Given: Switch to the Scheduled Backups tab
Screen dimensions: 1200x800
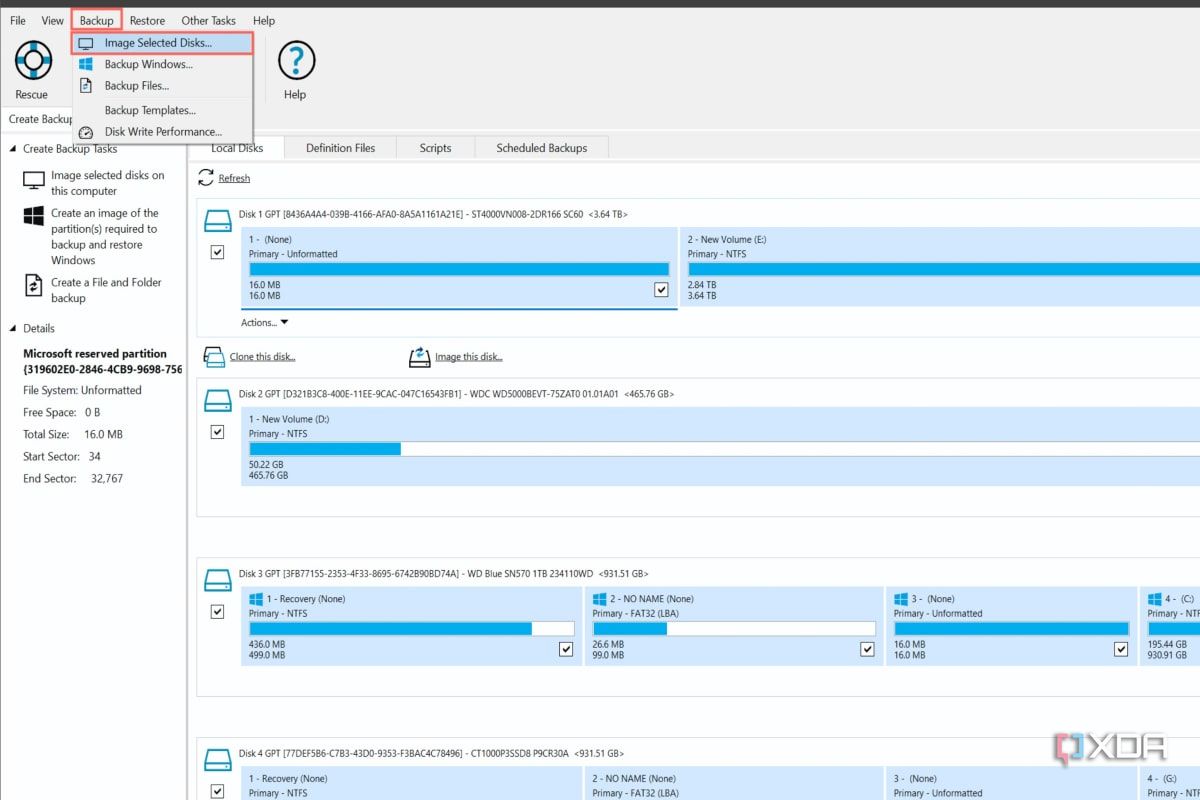Looking at the screenshot, I should (x=541, y=148).
